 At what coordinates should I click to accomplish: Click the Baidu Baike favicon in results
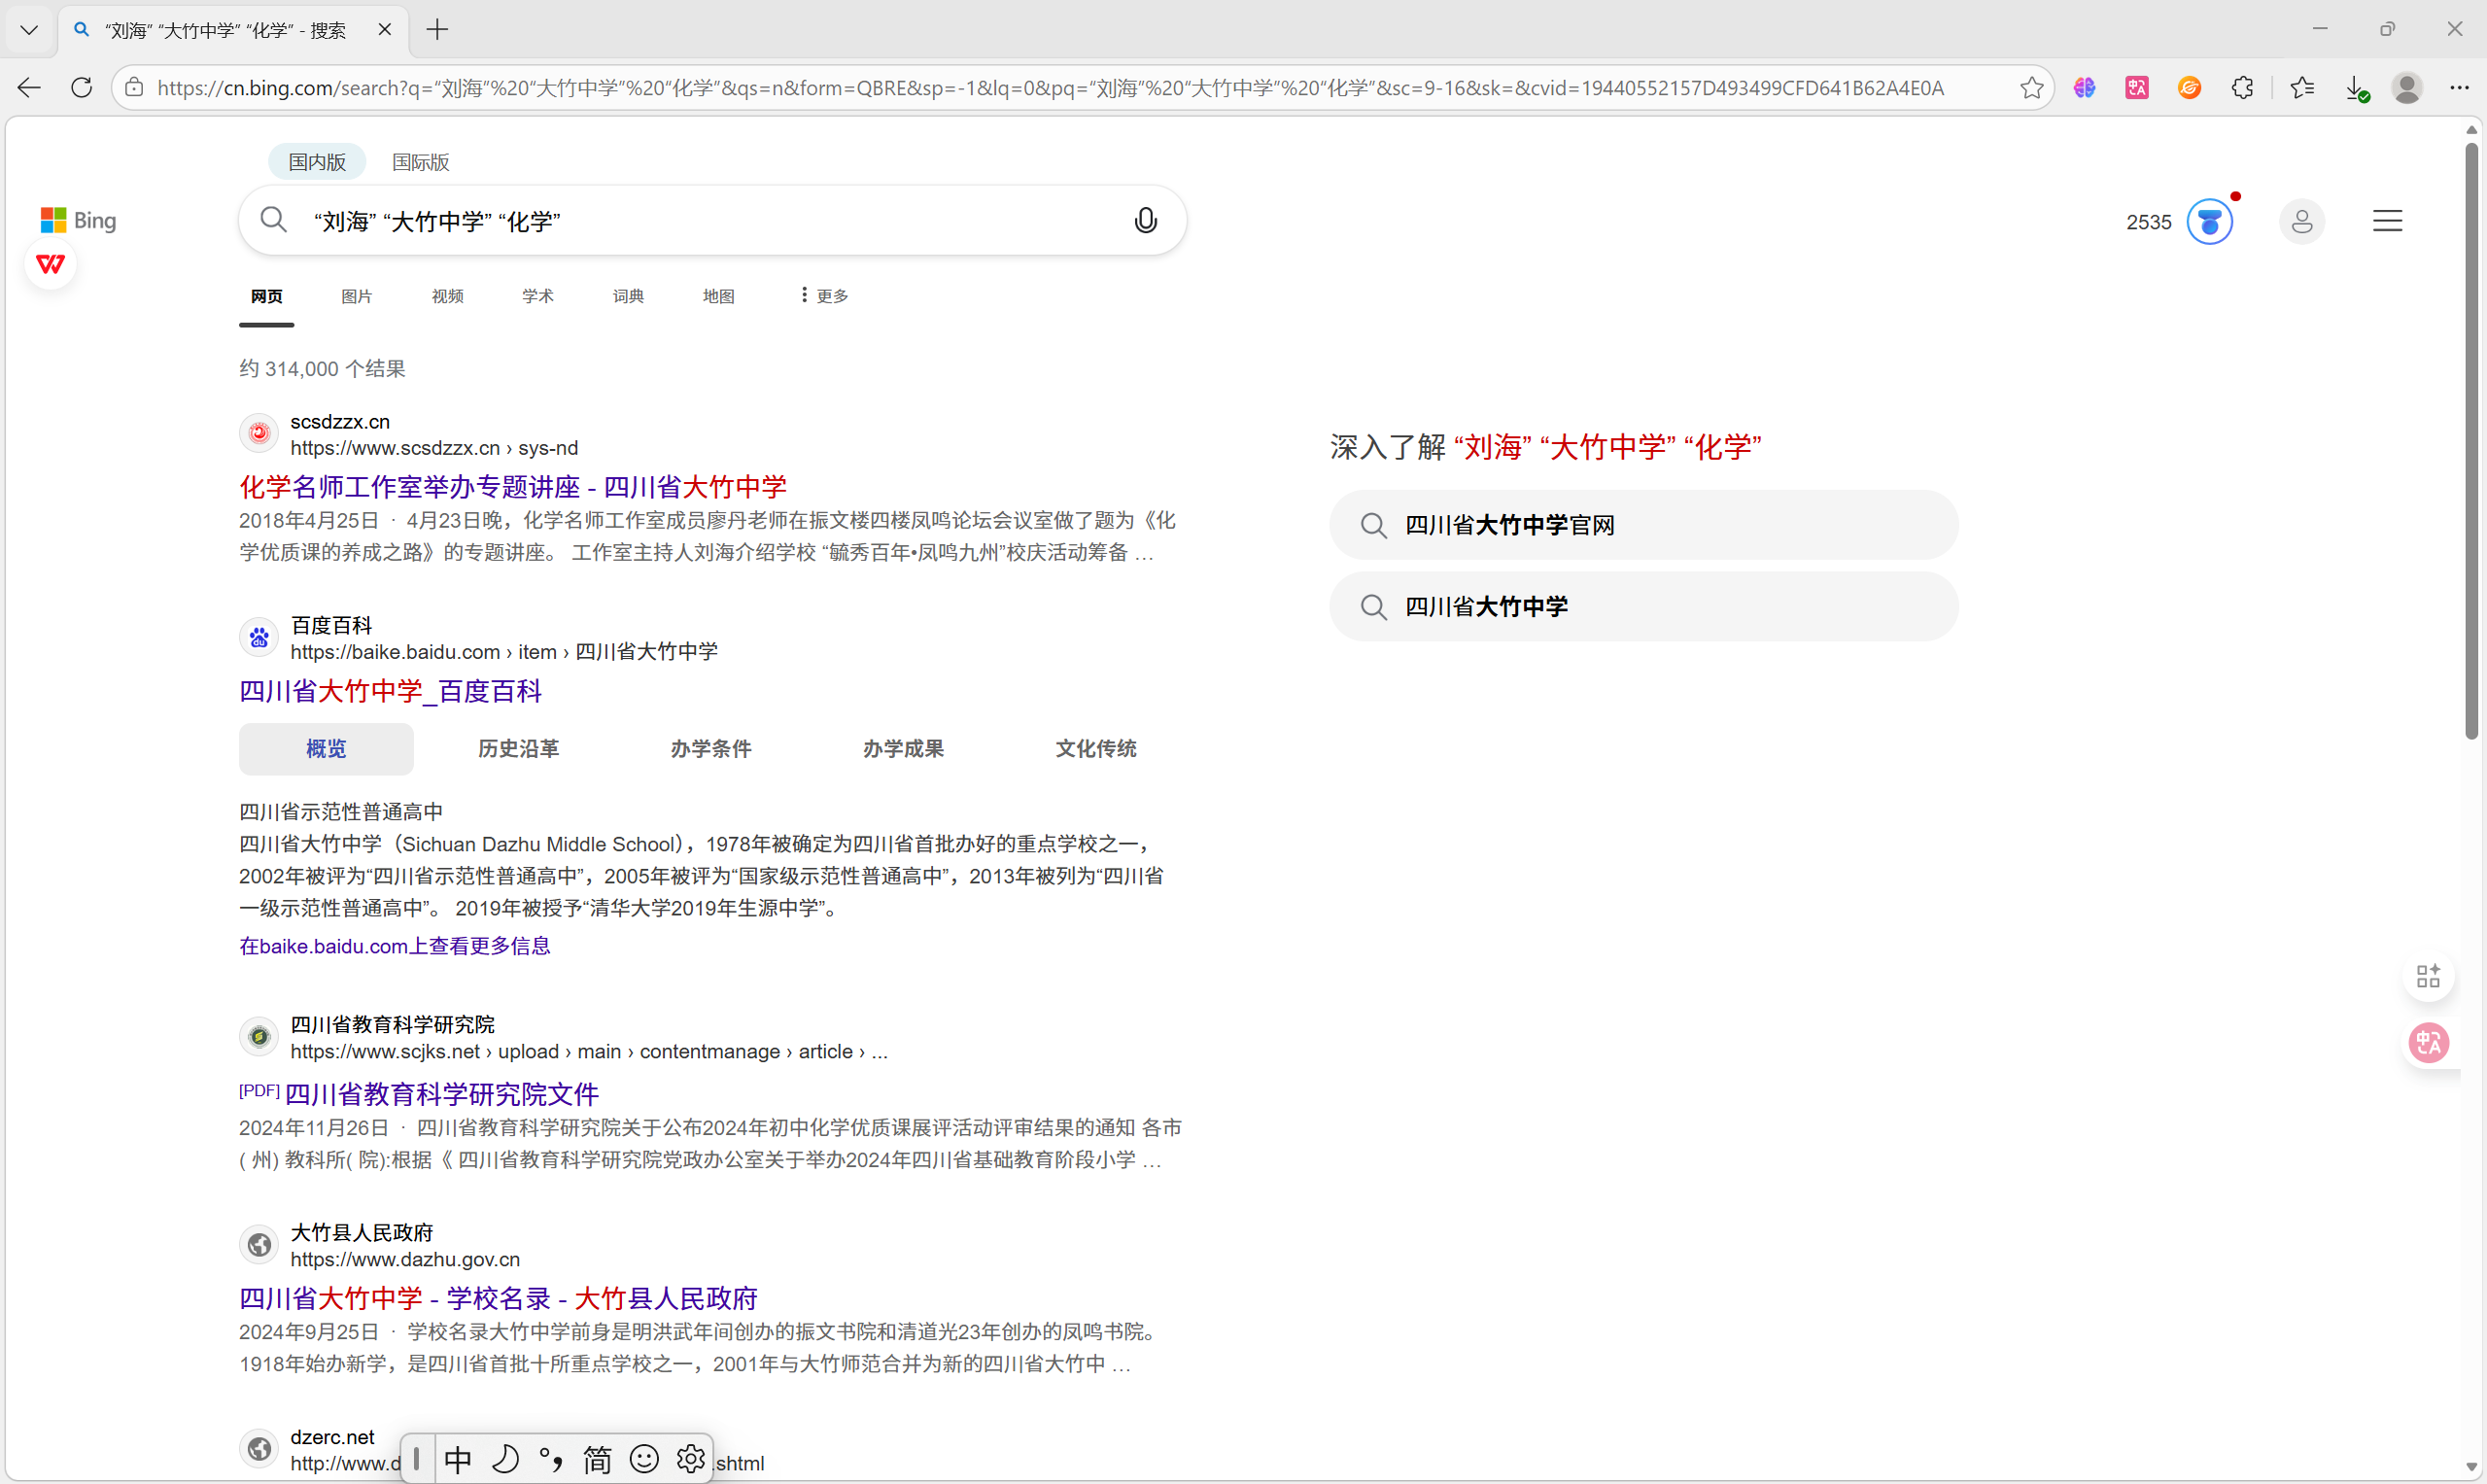pos(258,636)
